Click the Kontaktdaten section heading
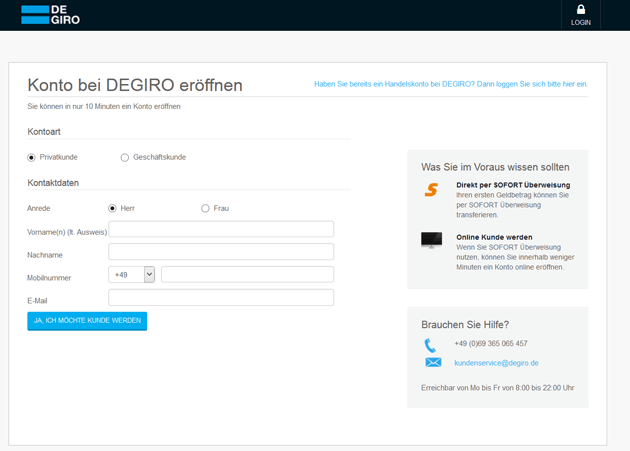The width and height of the screenshot is (630, 451). (x=53, y=183)
